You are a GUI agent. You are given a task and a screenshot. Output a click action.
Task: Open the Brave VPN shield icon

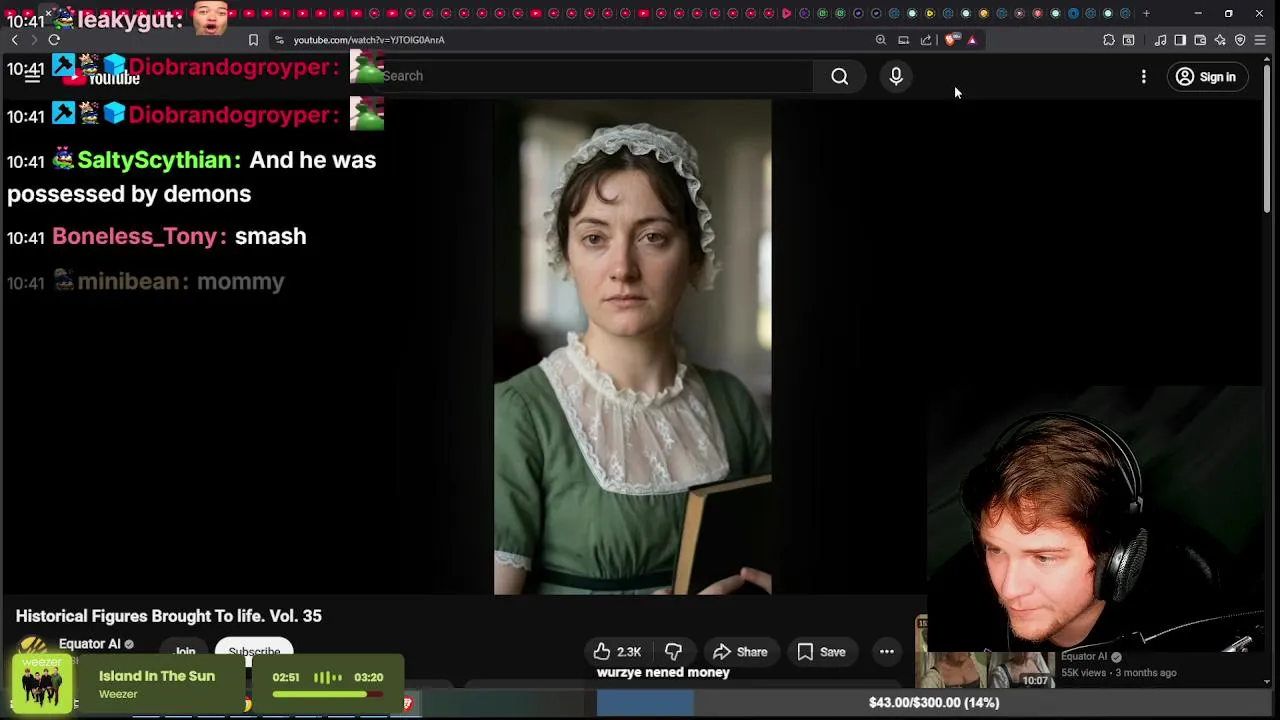pyautogui.click(x=1240, y=40)
